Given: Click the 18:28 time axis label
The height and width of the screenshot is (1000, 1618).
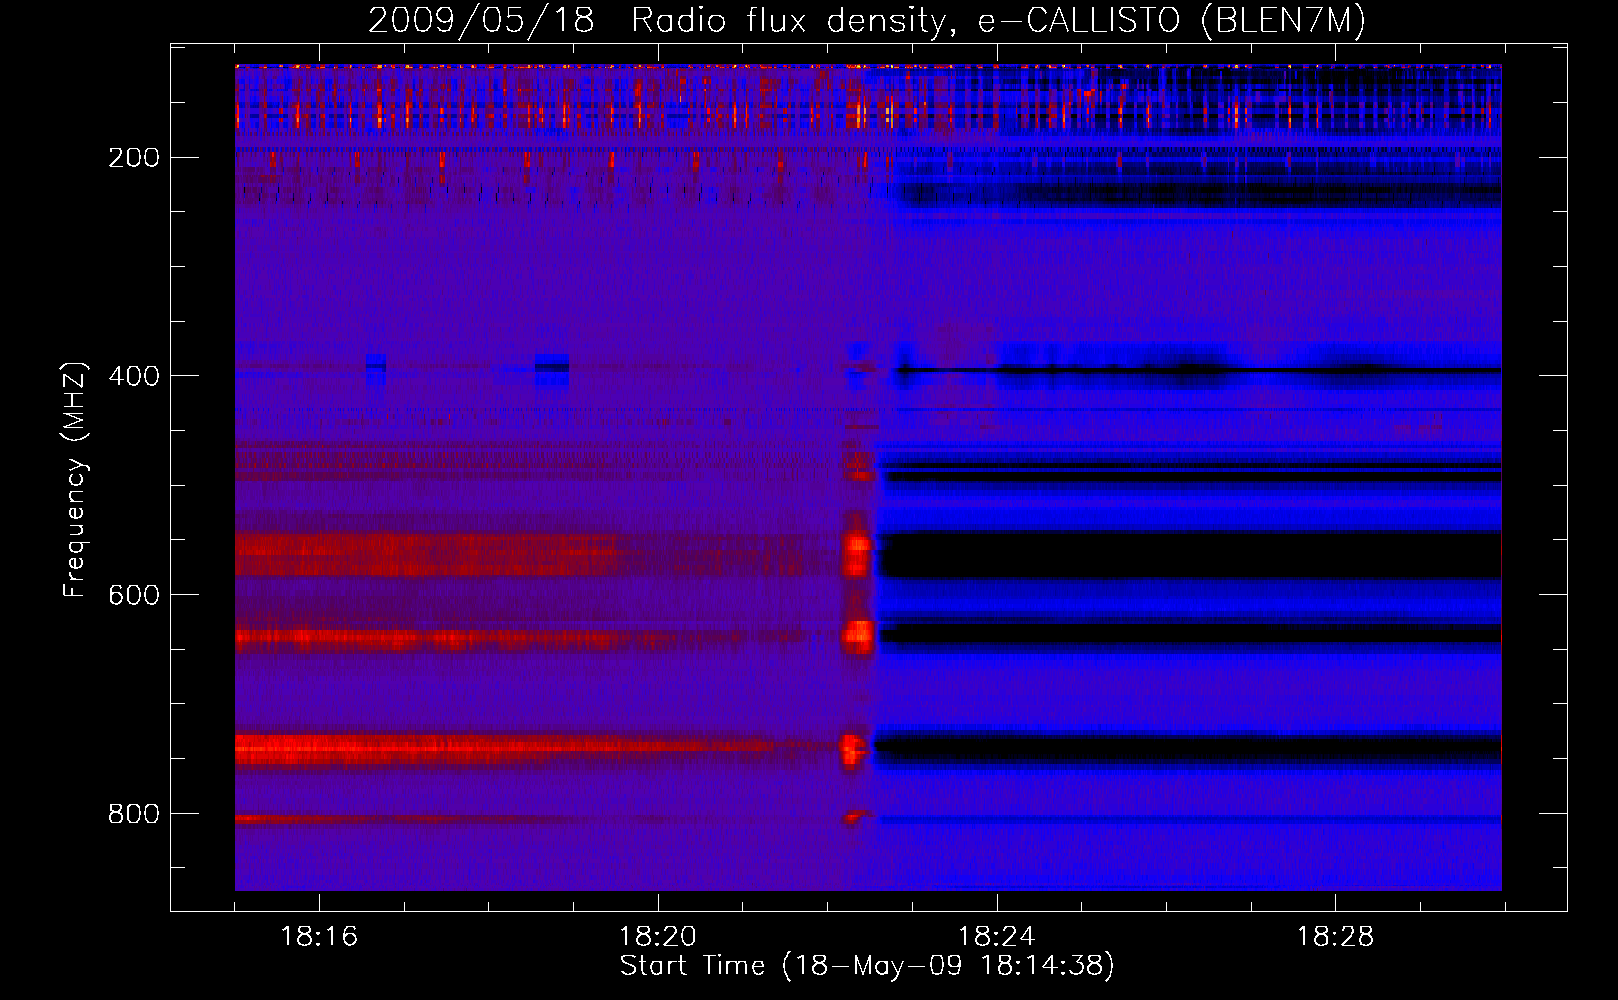Looking at the screenshot, I should click(x=1335, y=936).
